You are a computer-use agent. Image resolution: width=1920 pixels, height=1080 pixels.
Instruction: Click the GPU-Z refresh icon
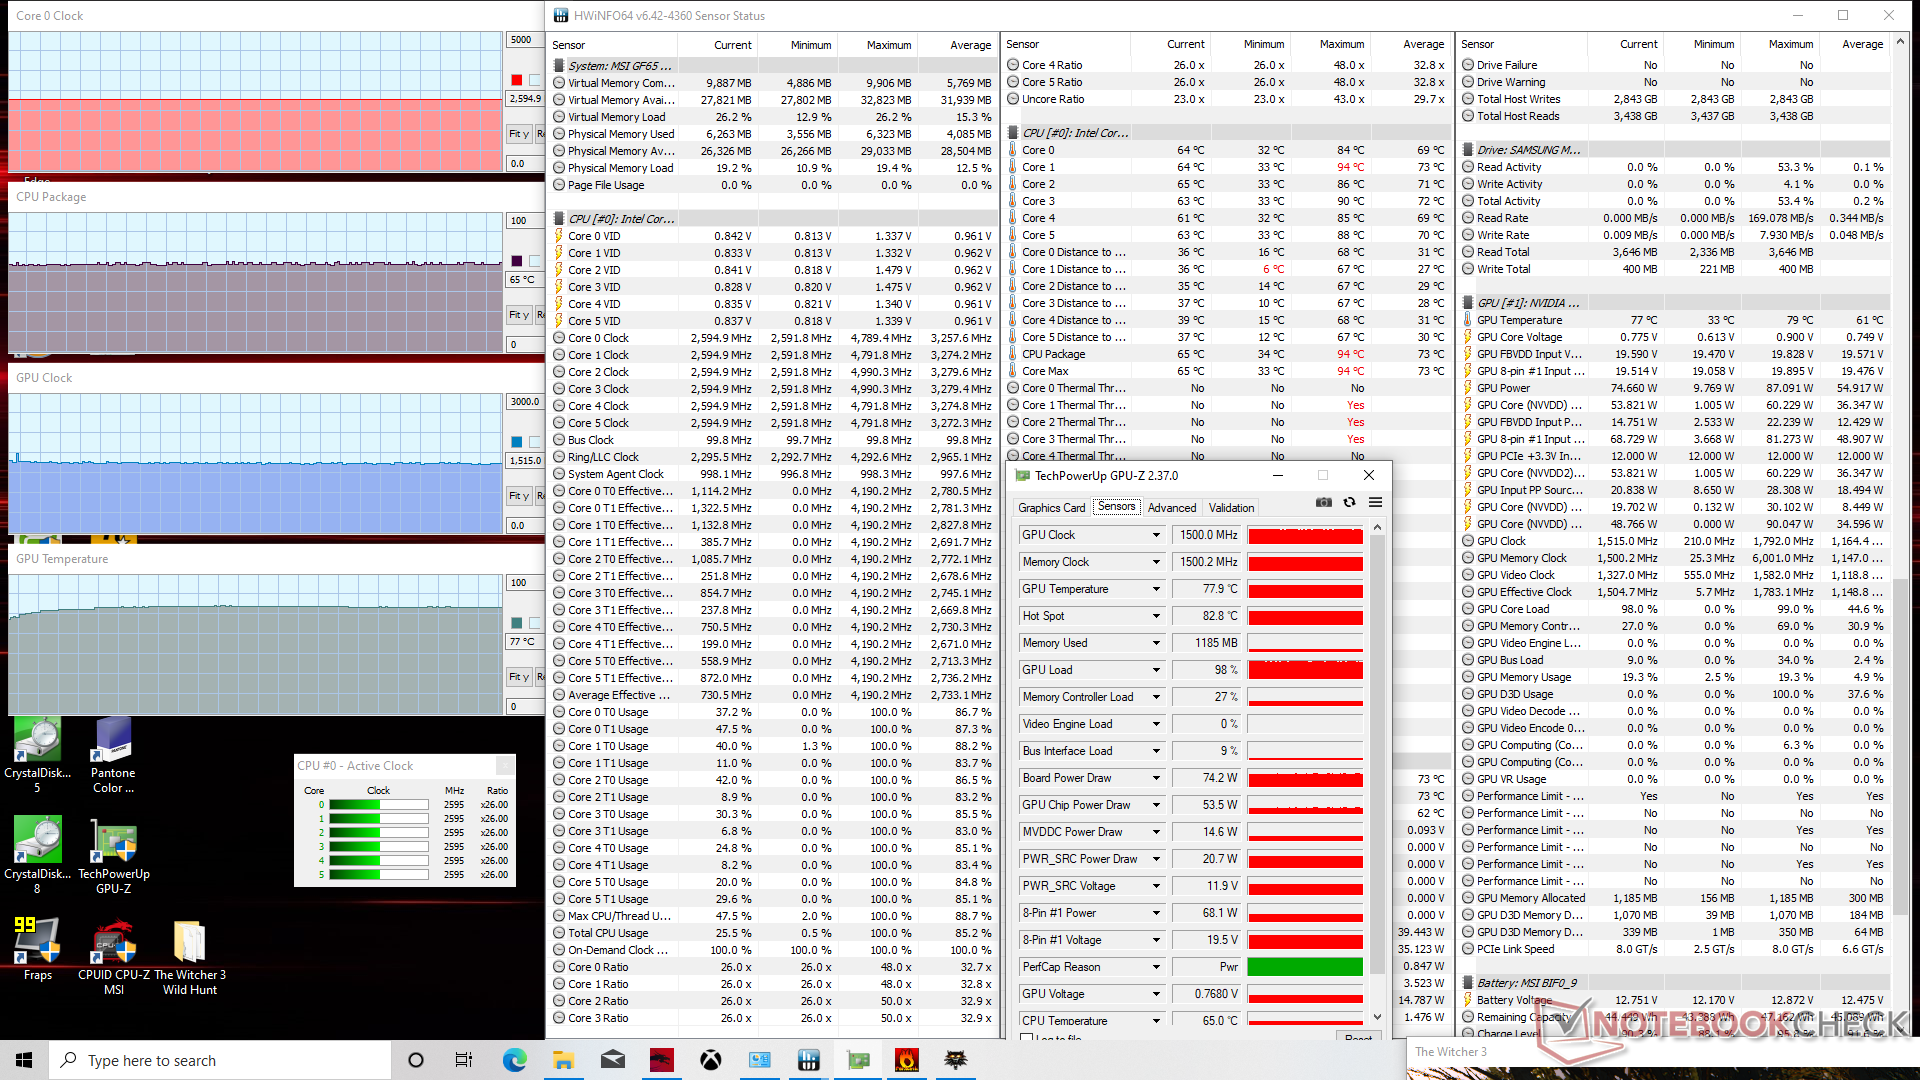click(x=1349, y=502)
